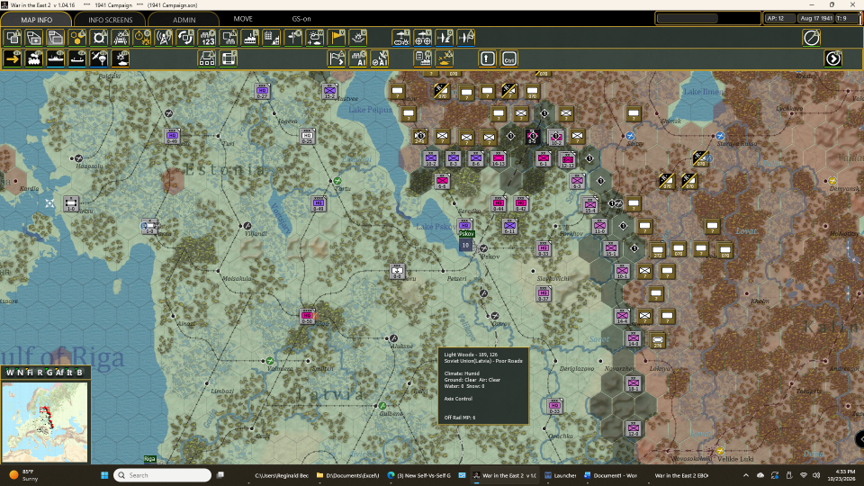The width and height of the screenshot is (864, 486).
Task: Click the Windows taskbar Search box
Action: point(163,475)
